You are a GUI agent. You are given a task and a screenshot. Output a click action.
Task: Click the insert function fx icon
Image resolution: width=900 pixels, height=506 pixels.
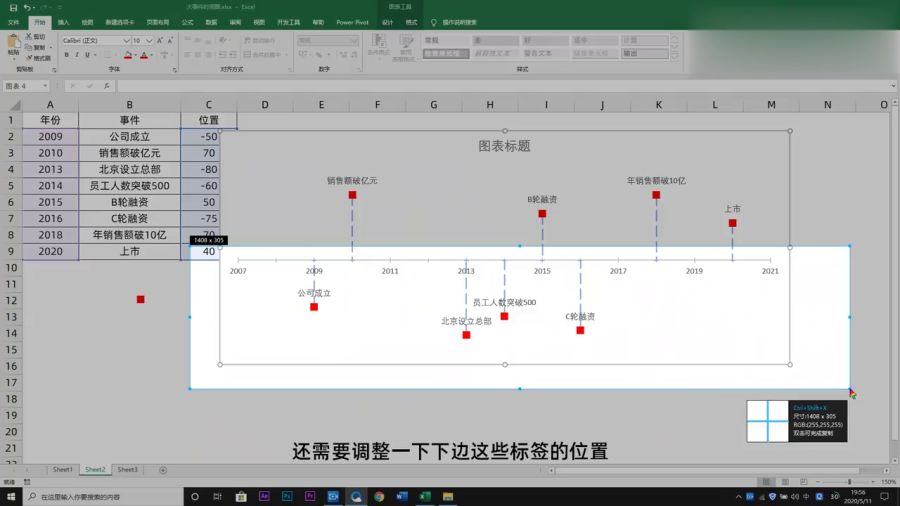click(108, 86)
